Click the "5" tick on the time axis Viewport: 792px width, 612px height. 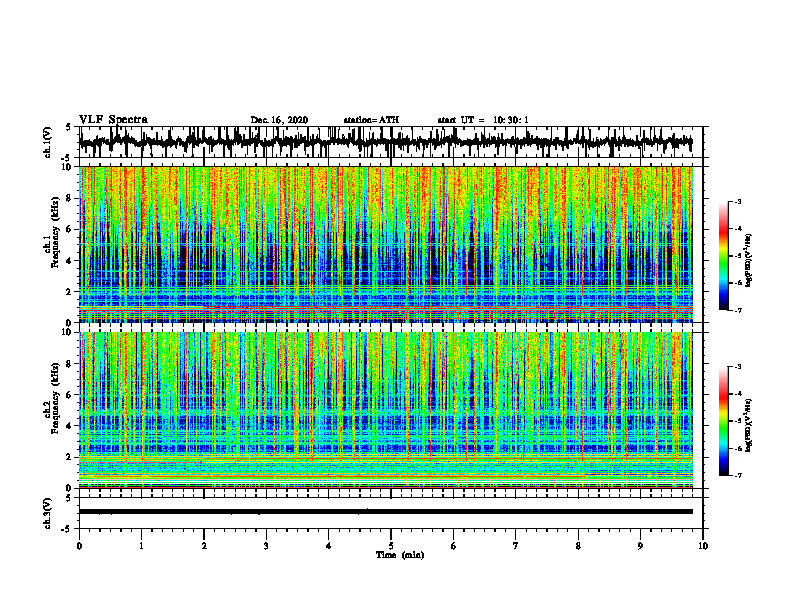pos(391,546)
